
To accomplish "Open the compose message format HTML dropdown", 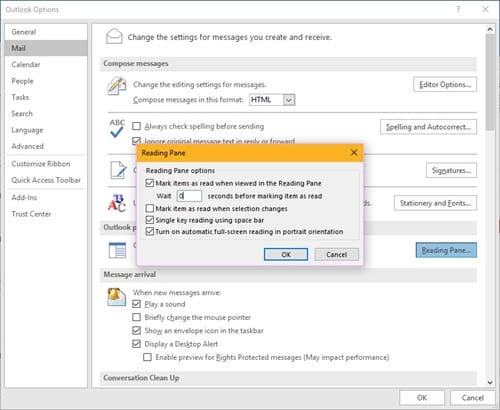I will [289, 100].
